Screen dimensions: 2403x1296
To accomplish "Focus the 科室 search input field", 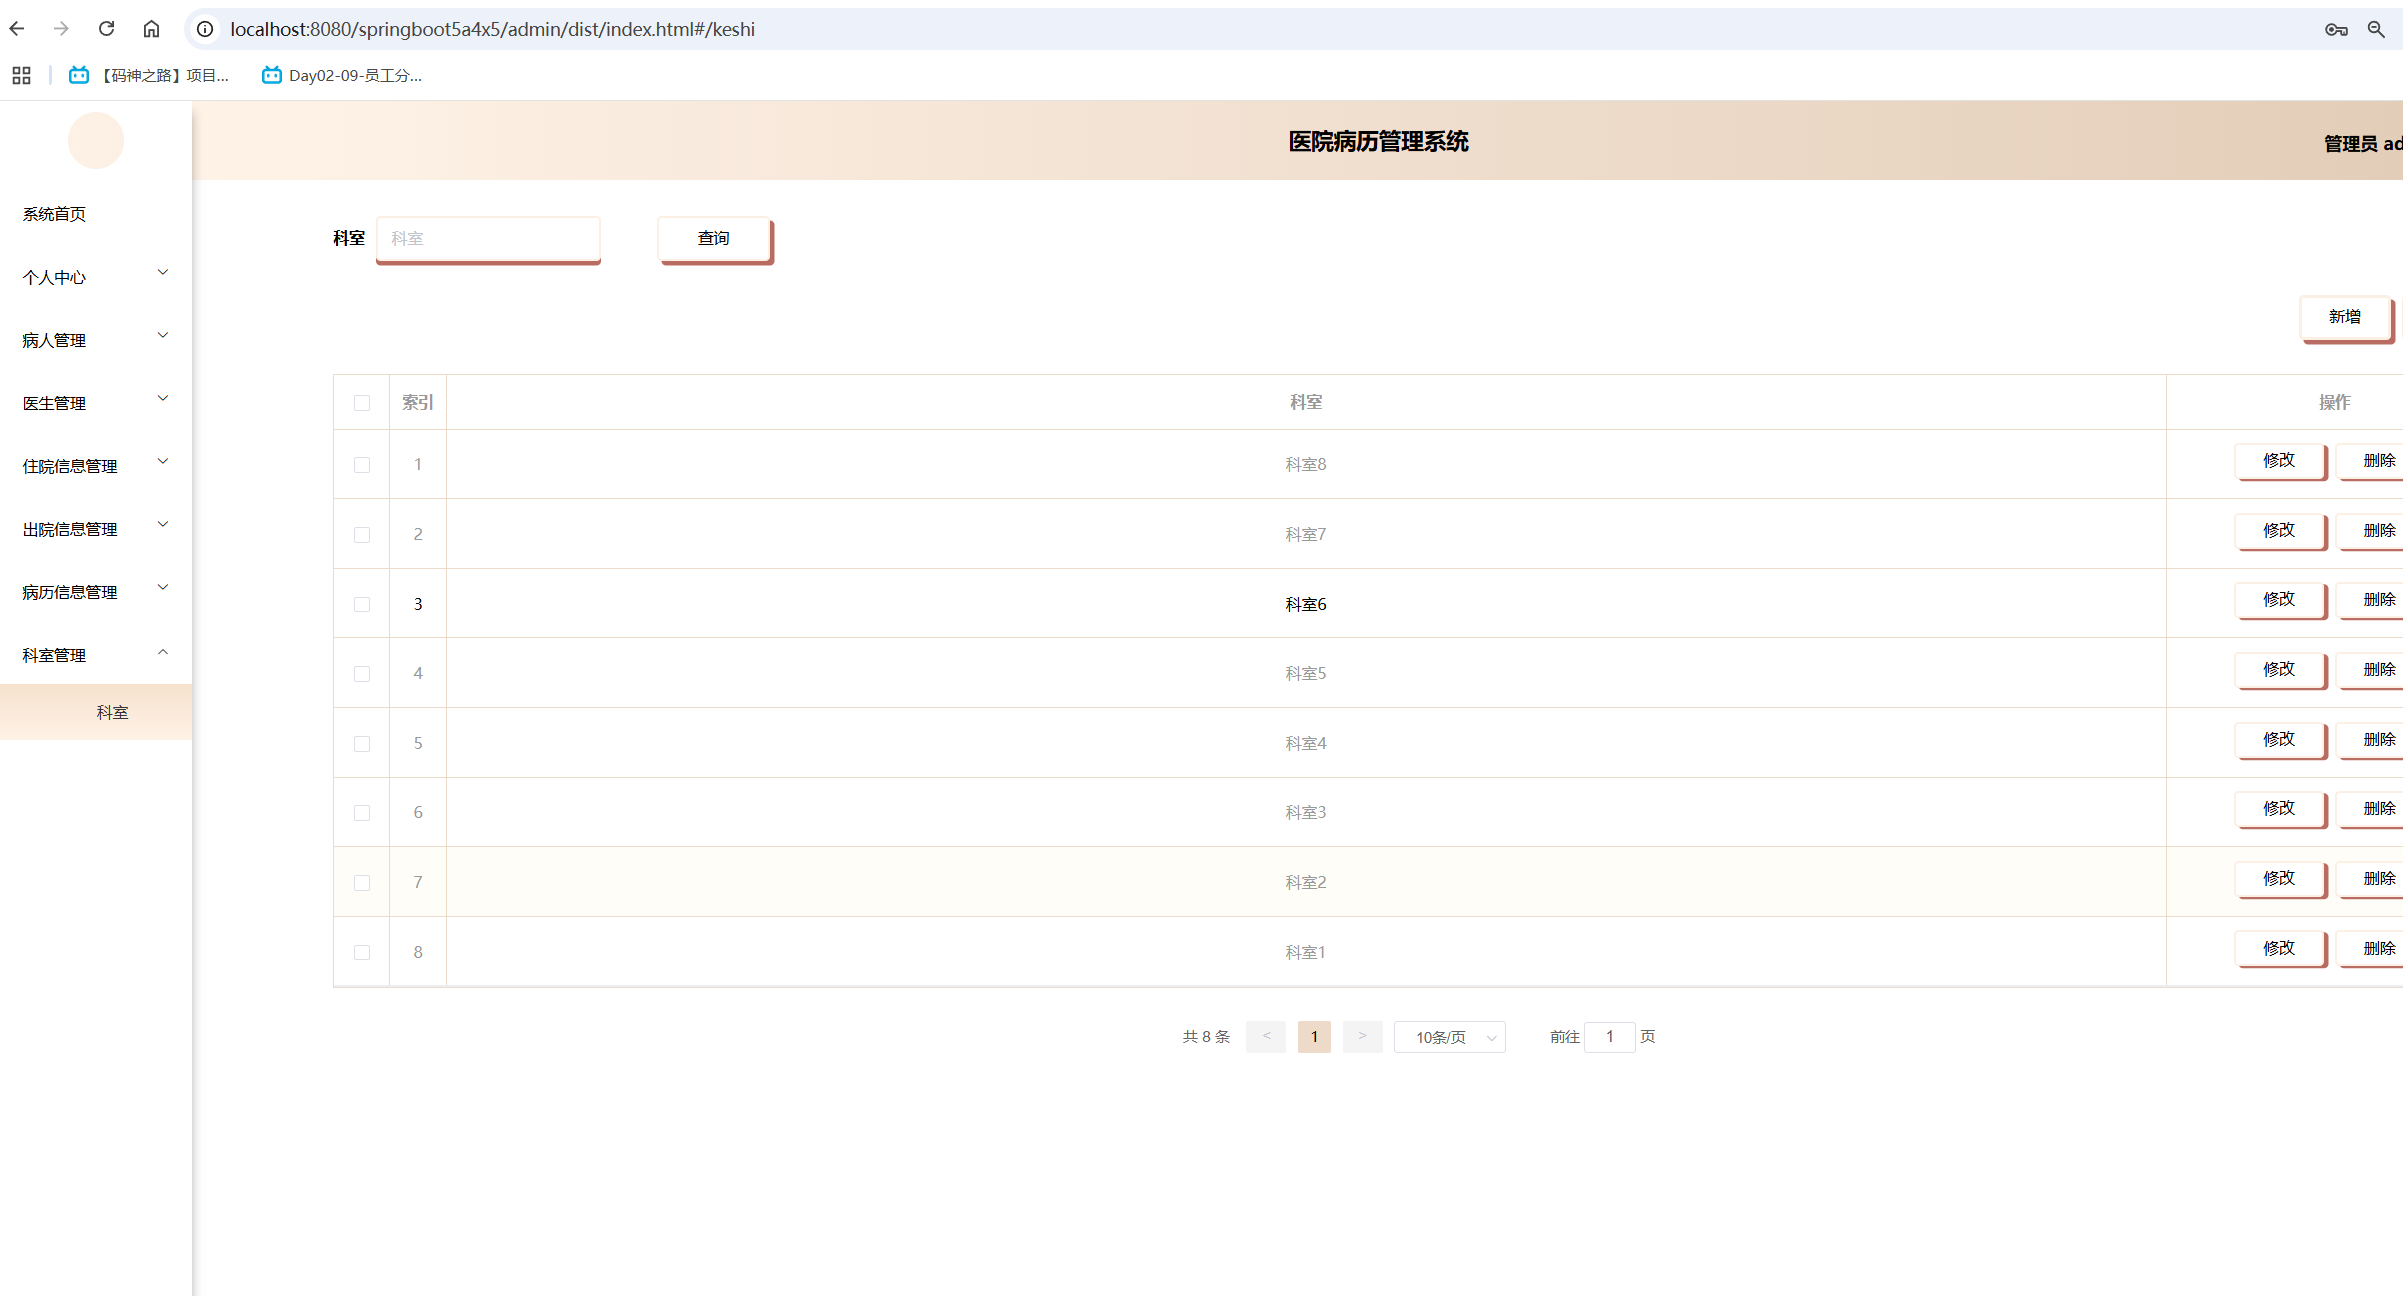I will point(488,239).
